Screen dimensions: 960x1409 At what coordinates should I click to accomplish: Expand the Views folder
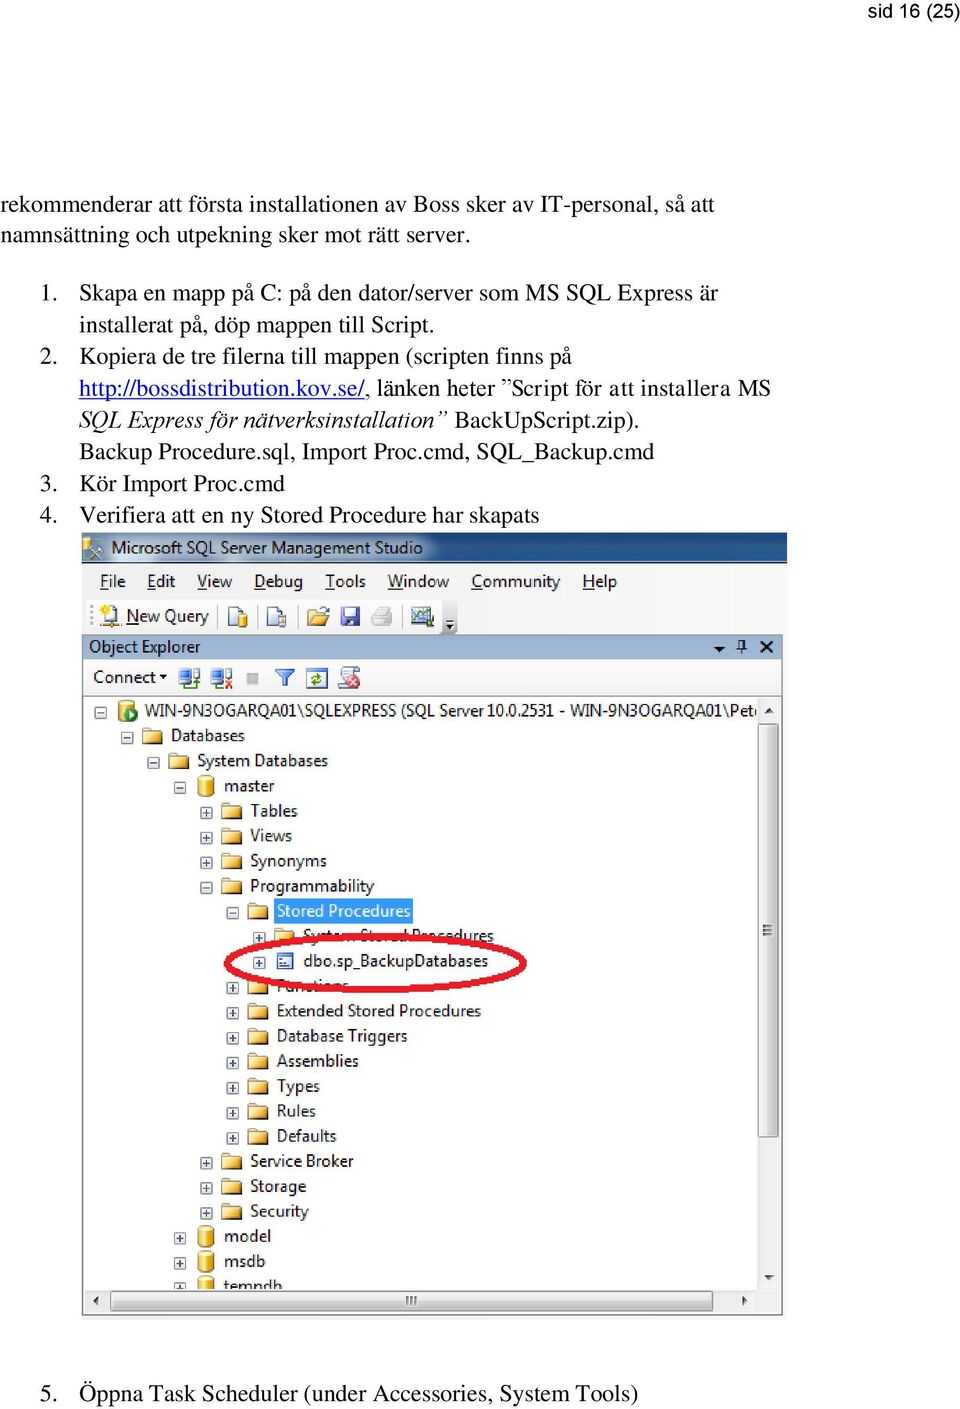pyautogui.click(x=206, y=837)
